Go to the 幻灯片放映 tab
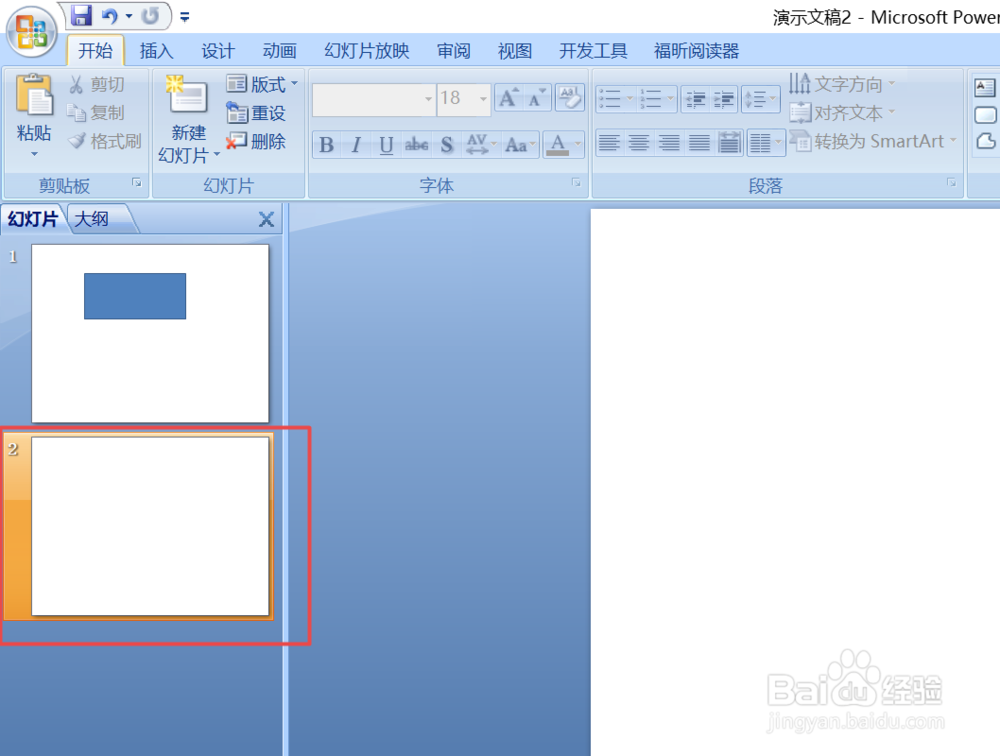 pyautogui.click(x=367, y=50)
